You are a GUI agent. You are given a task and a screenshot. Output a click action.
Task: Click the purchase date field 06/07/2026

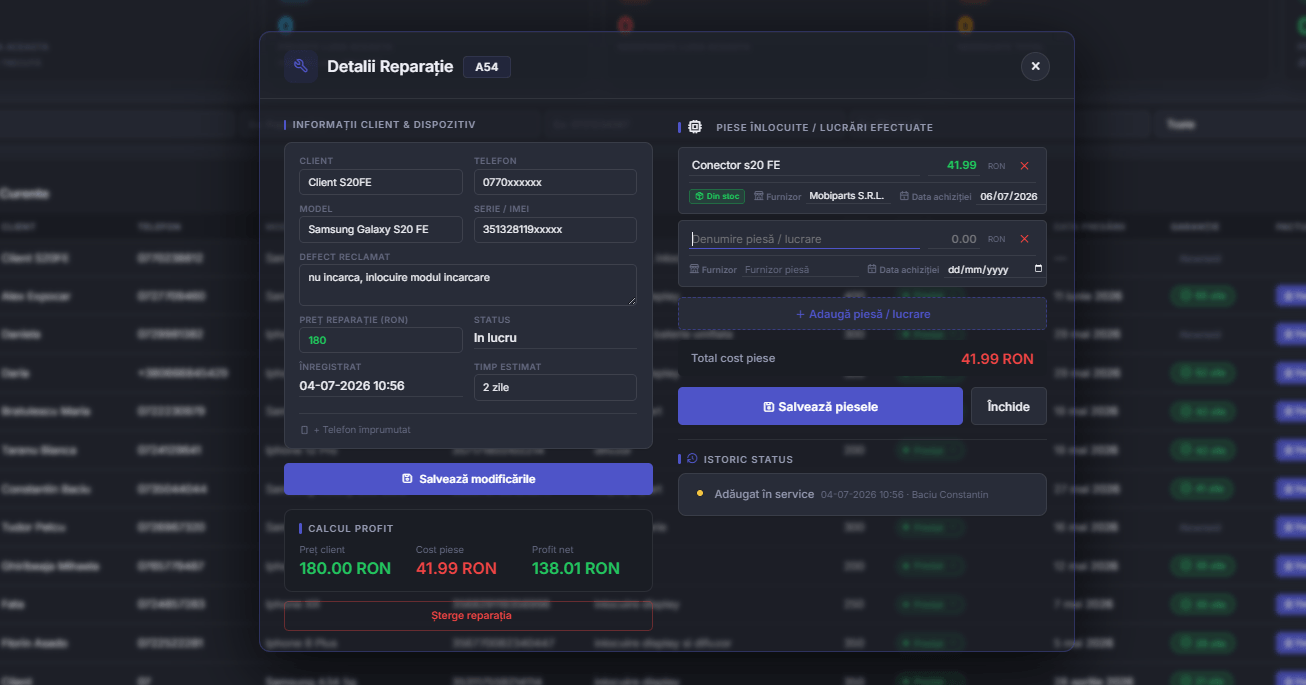point(1009,197)
